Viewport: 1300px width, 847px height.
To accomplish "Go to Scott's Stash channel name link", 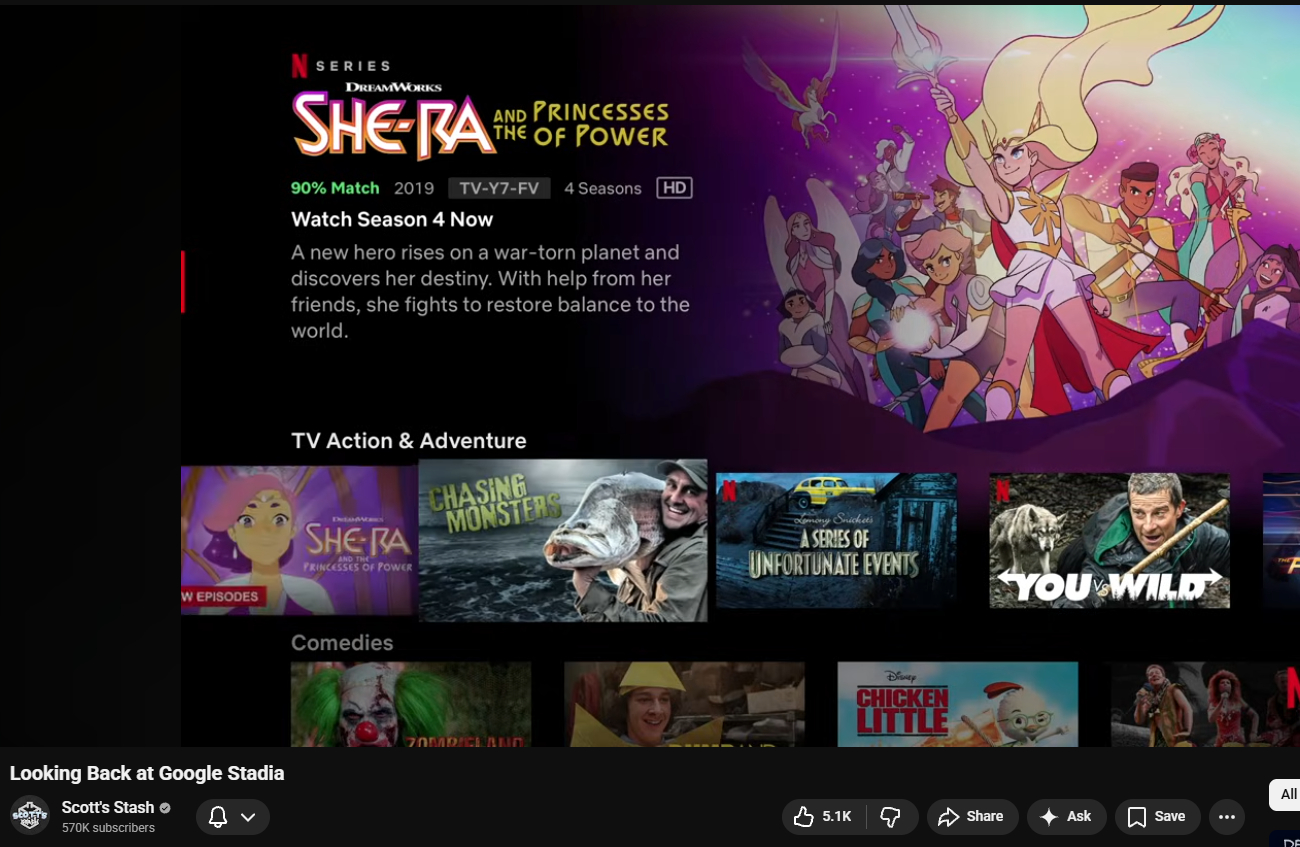I will [x=108, y=807].
